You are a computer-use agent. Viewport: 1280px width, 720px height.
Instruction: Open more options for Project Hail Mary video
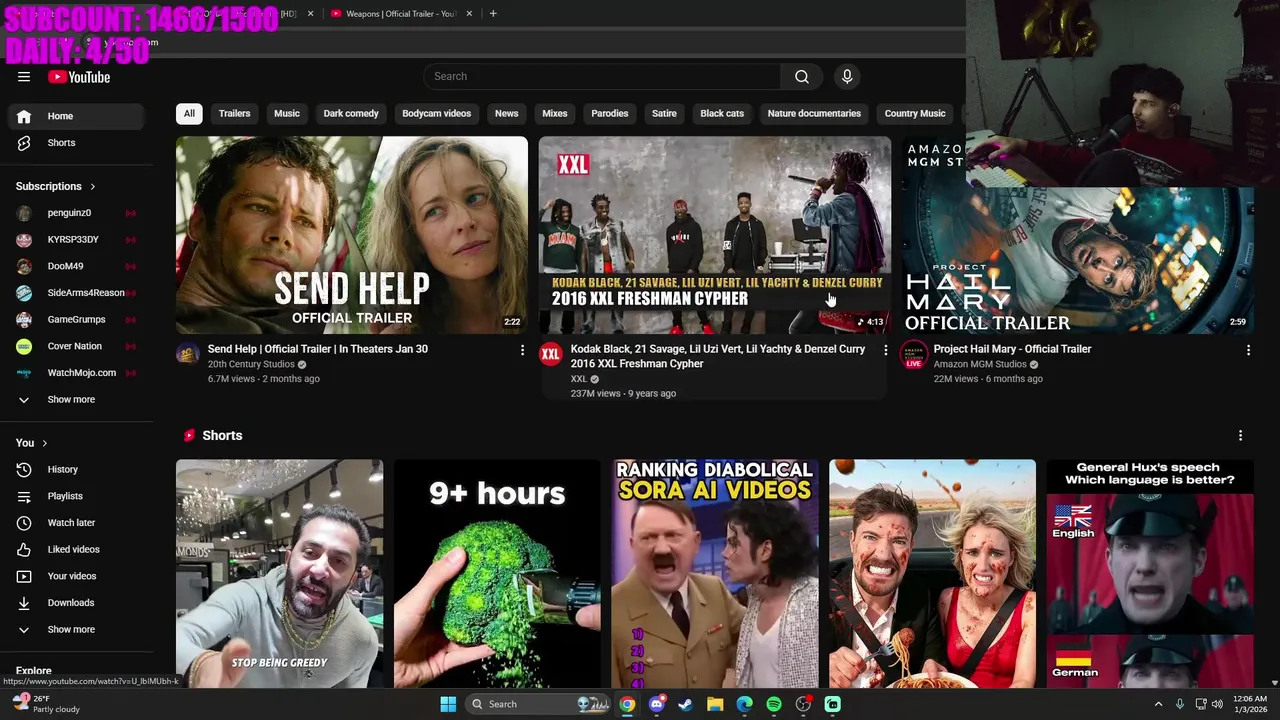tap(1248, 350)
